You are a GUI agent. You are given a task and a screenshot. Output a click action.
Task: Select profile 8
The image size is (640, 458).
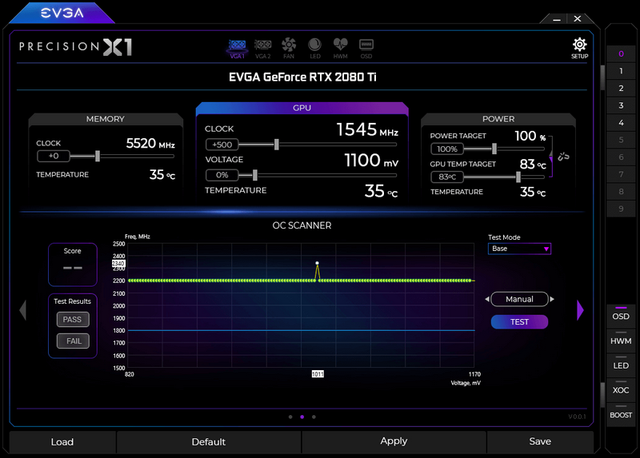[621, 191]
